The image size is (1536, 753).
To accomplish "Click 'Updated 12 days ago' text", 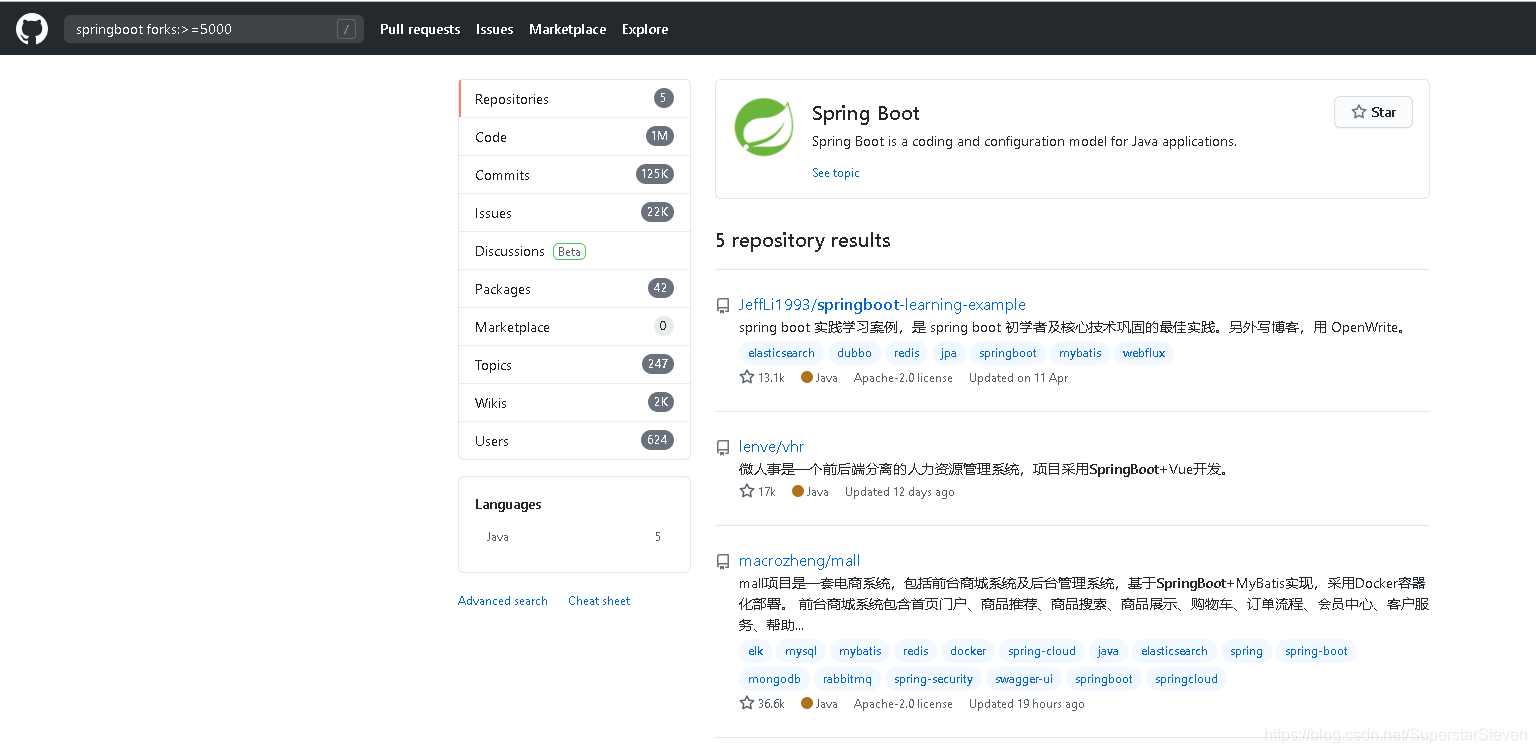I will tap(900, 492).
